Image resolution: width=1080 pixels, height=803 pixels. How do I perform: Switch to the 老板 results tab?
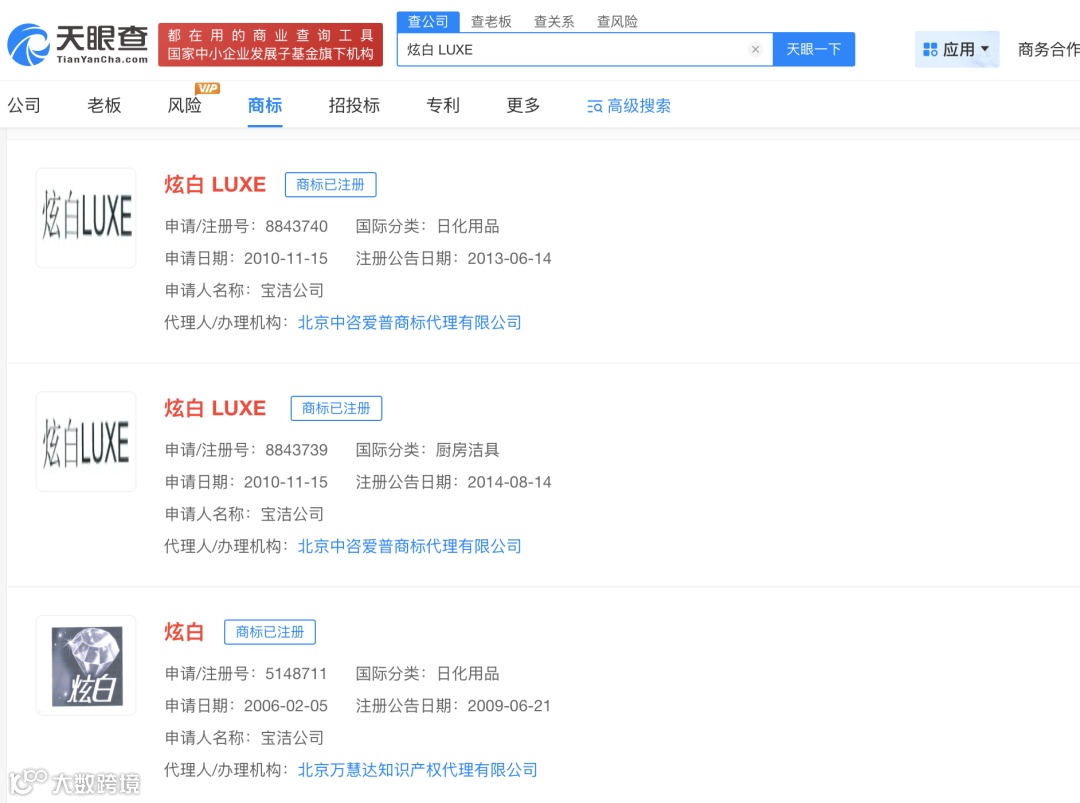[x=104, y=105]
